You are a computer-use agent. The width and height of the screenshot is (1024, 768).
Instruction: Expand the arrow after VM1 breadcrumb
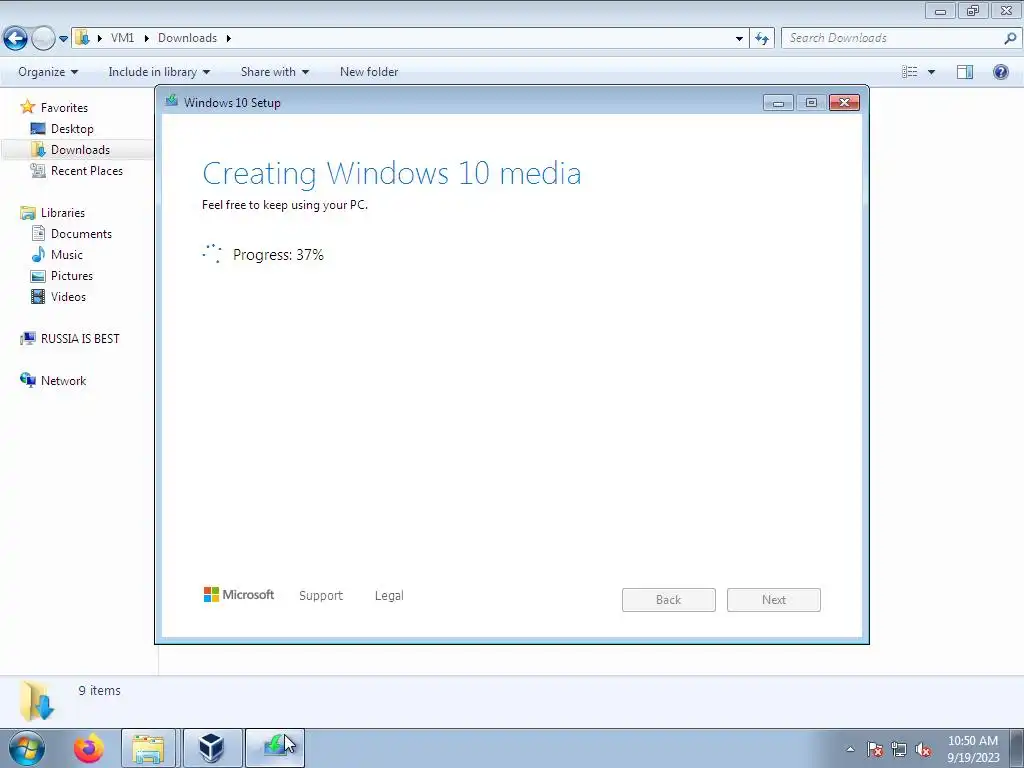tap(146, 38)
